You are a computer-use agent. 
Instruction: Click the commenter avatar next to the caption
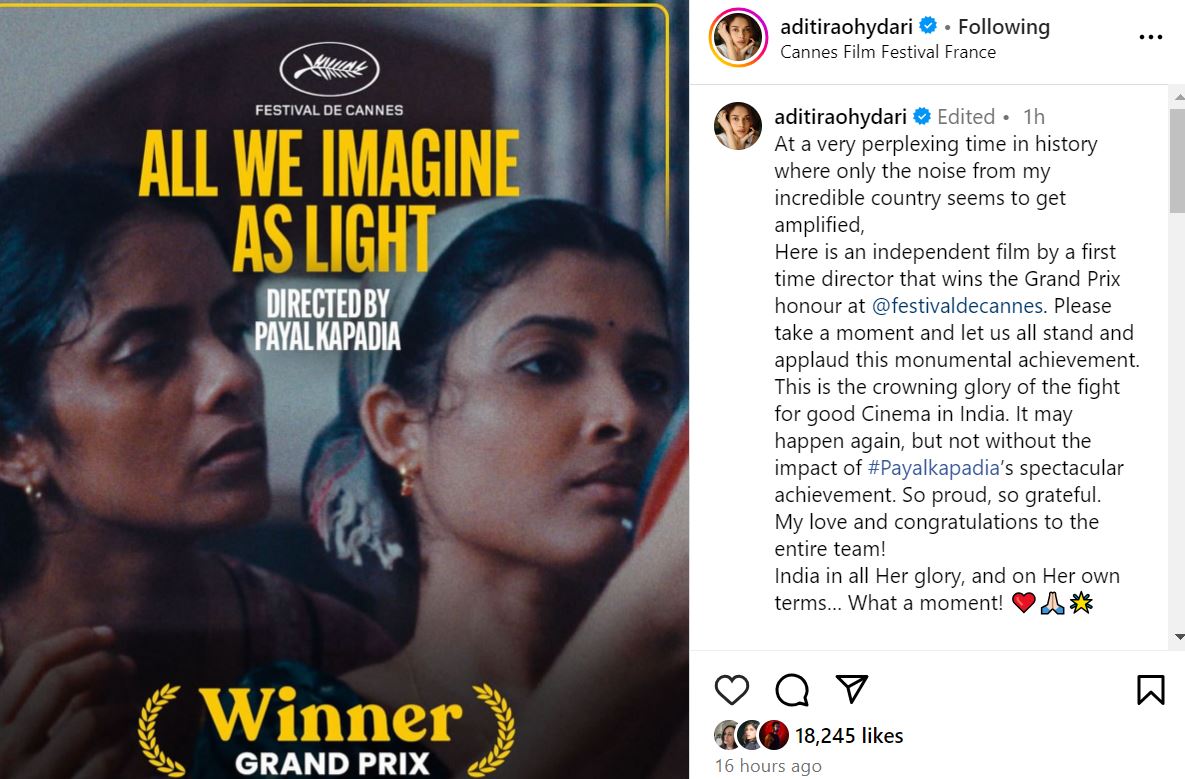point(738,125)
